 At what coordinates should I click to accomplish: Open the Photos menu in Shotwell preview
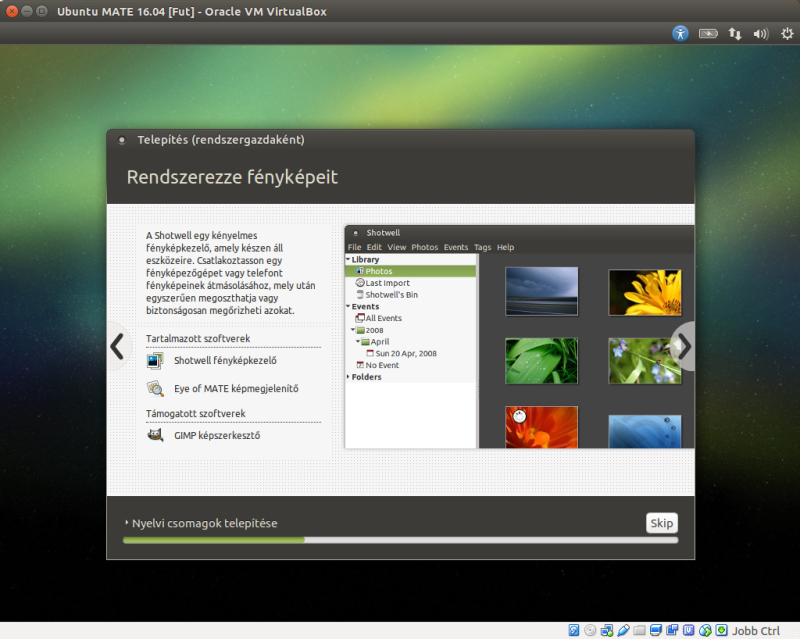(424, 247)
